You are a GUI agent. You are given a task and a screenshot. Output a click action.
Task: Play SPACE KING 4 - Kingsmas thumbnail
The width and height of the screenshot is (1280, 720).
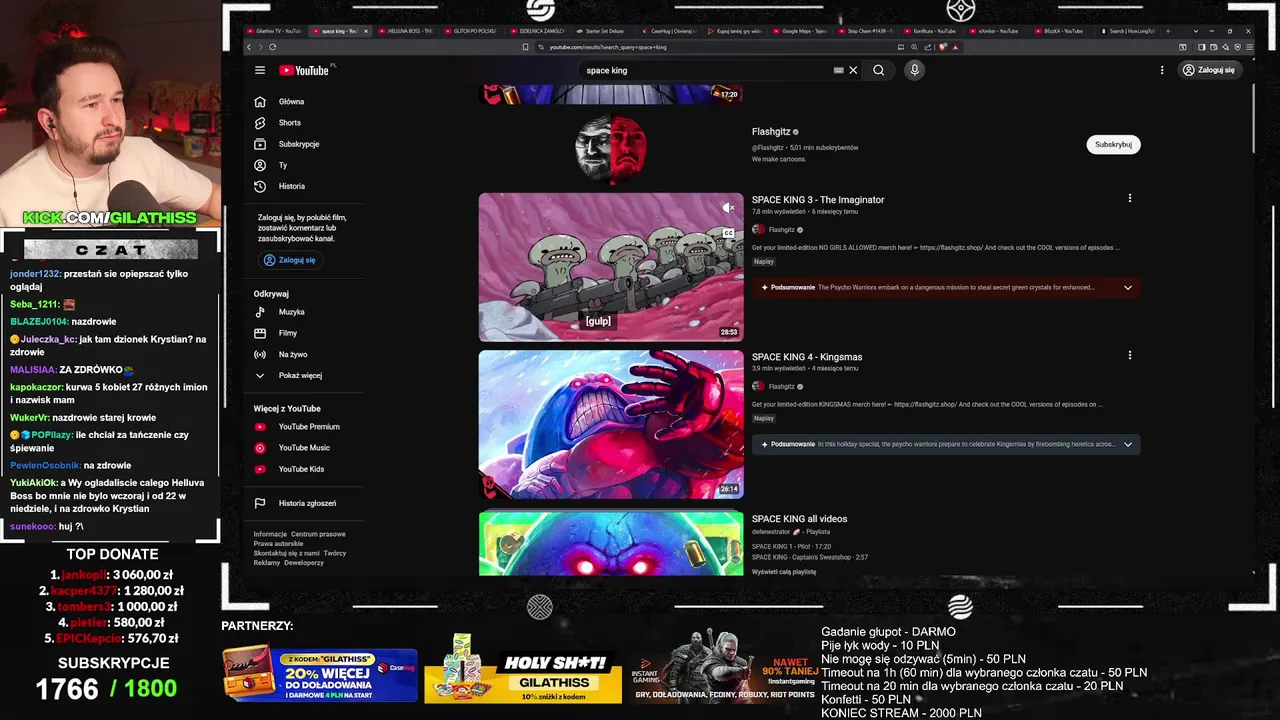point(611,424)
